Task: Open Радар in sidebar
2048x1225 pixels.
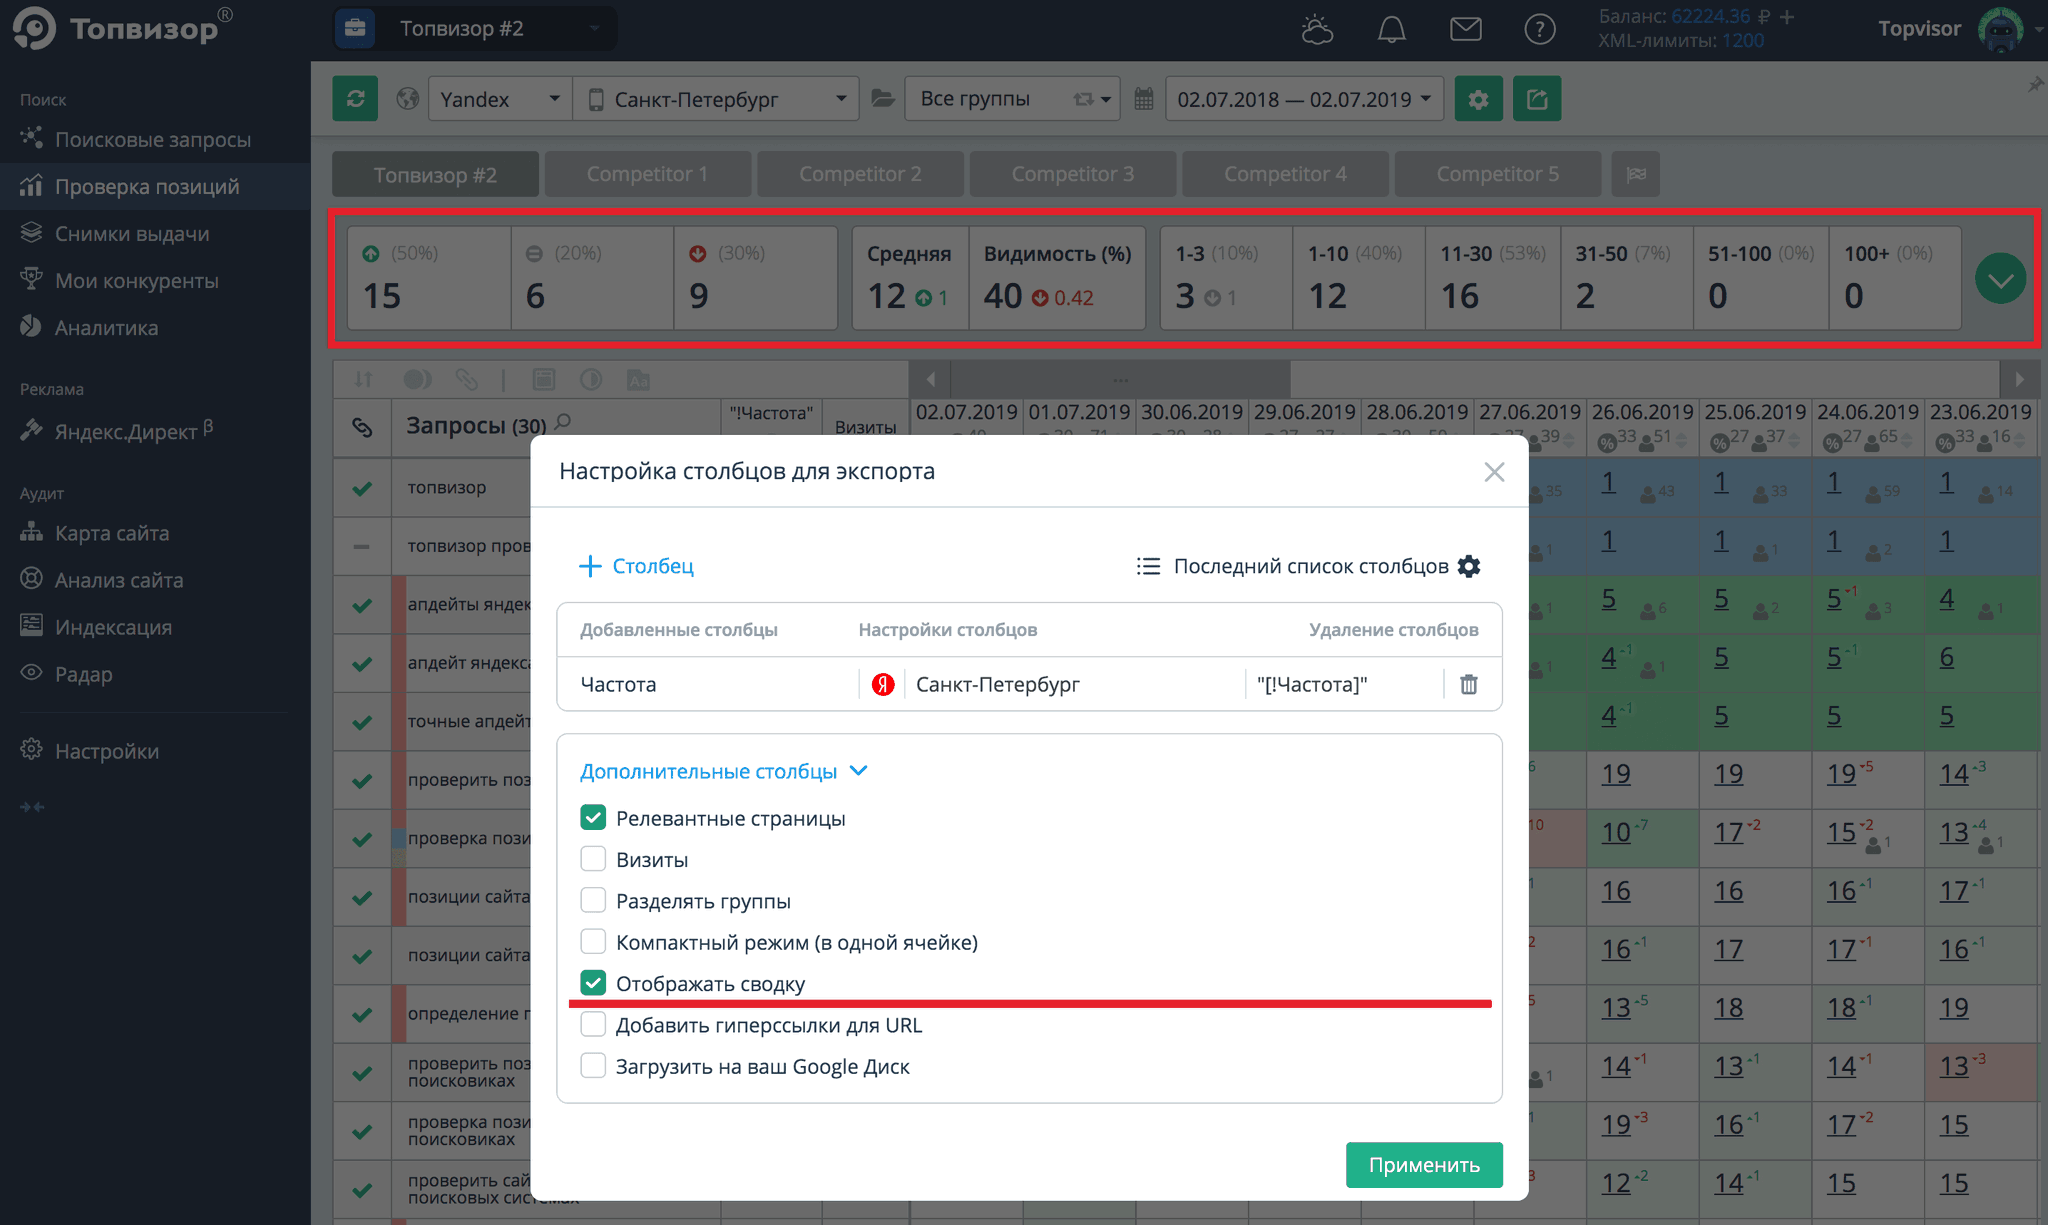Action: tap(84, 673)
